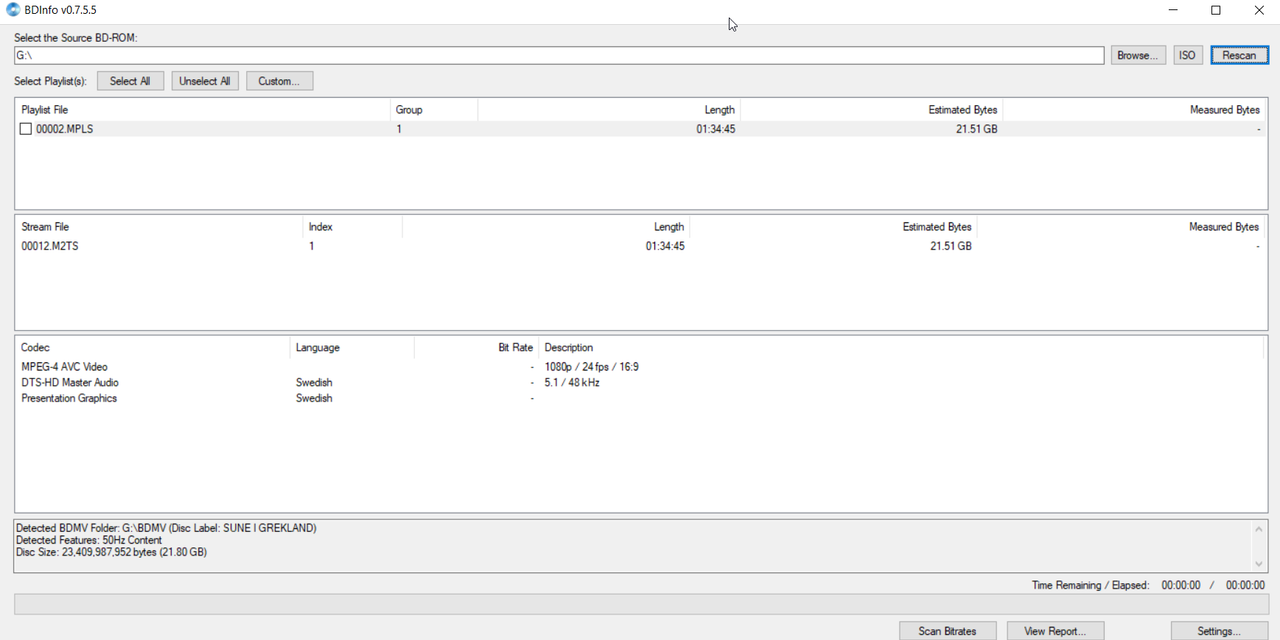Check the 00002.MPLS playlist checkbox
1280x640 pixels.
pyautogui.click(x=26, y=129)
